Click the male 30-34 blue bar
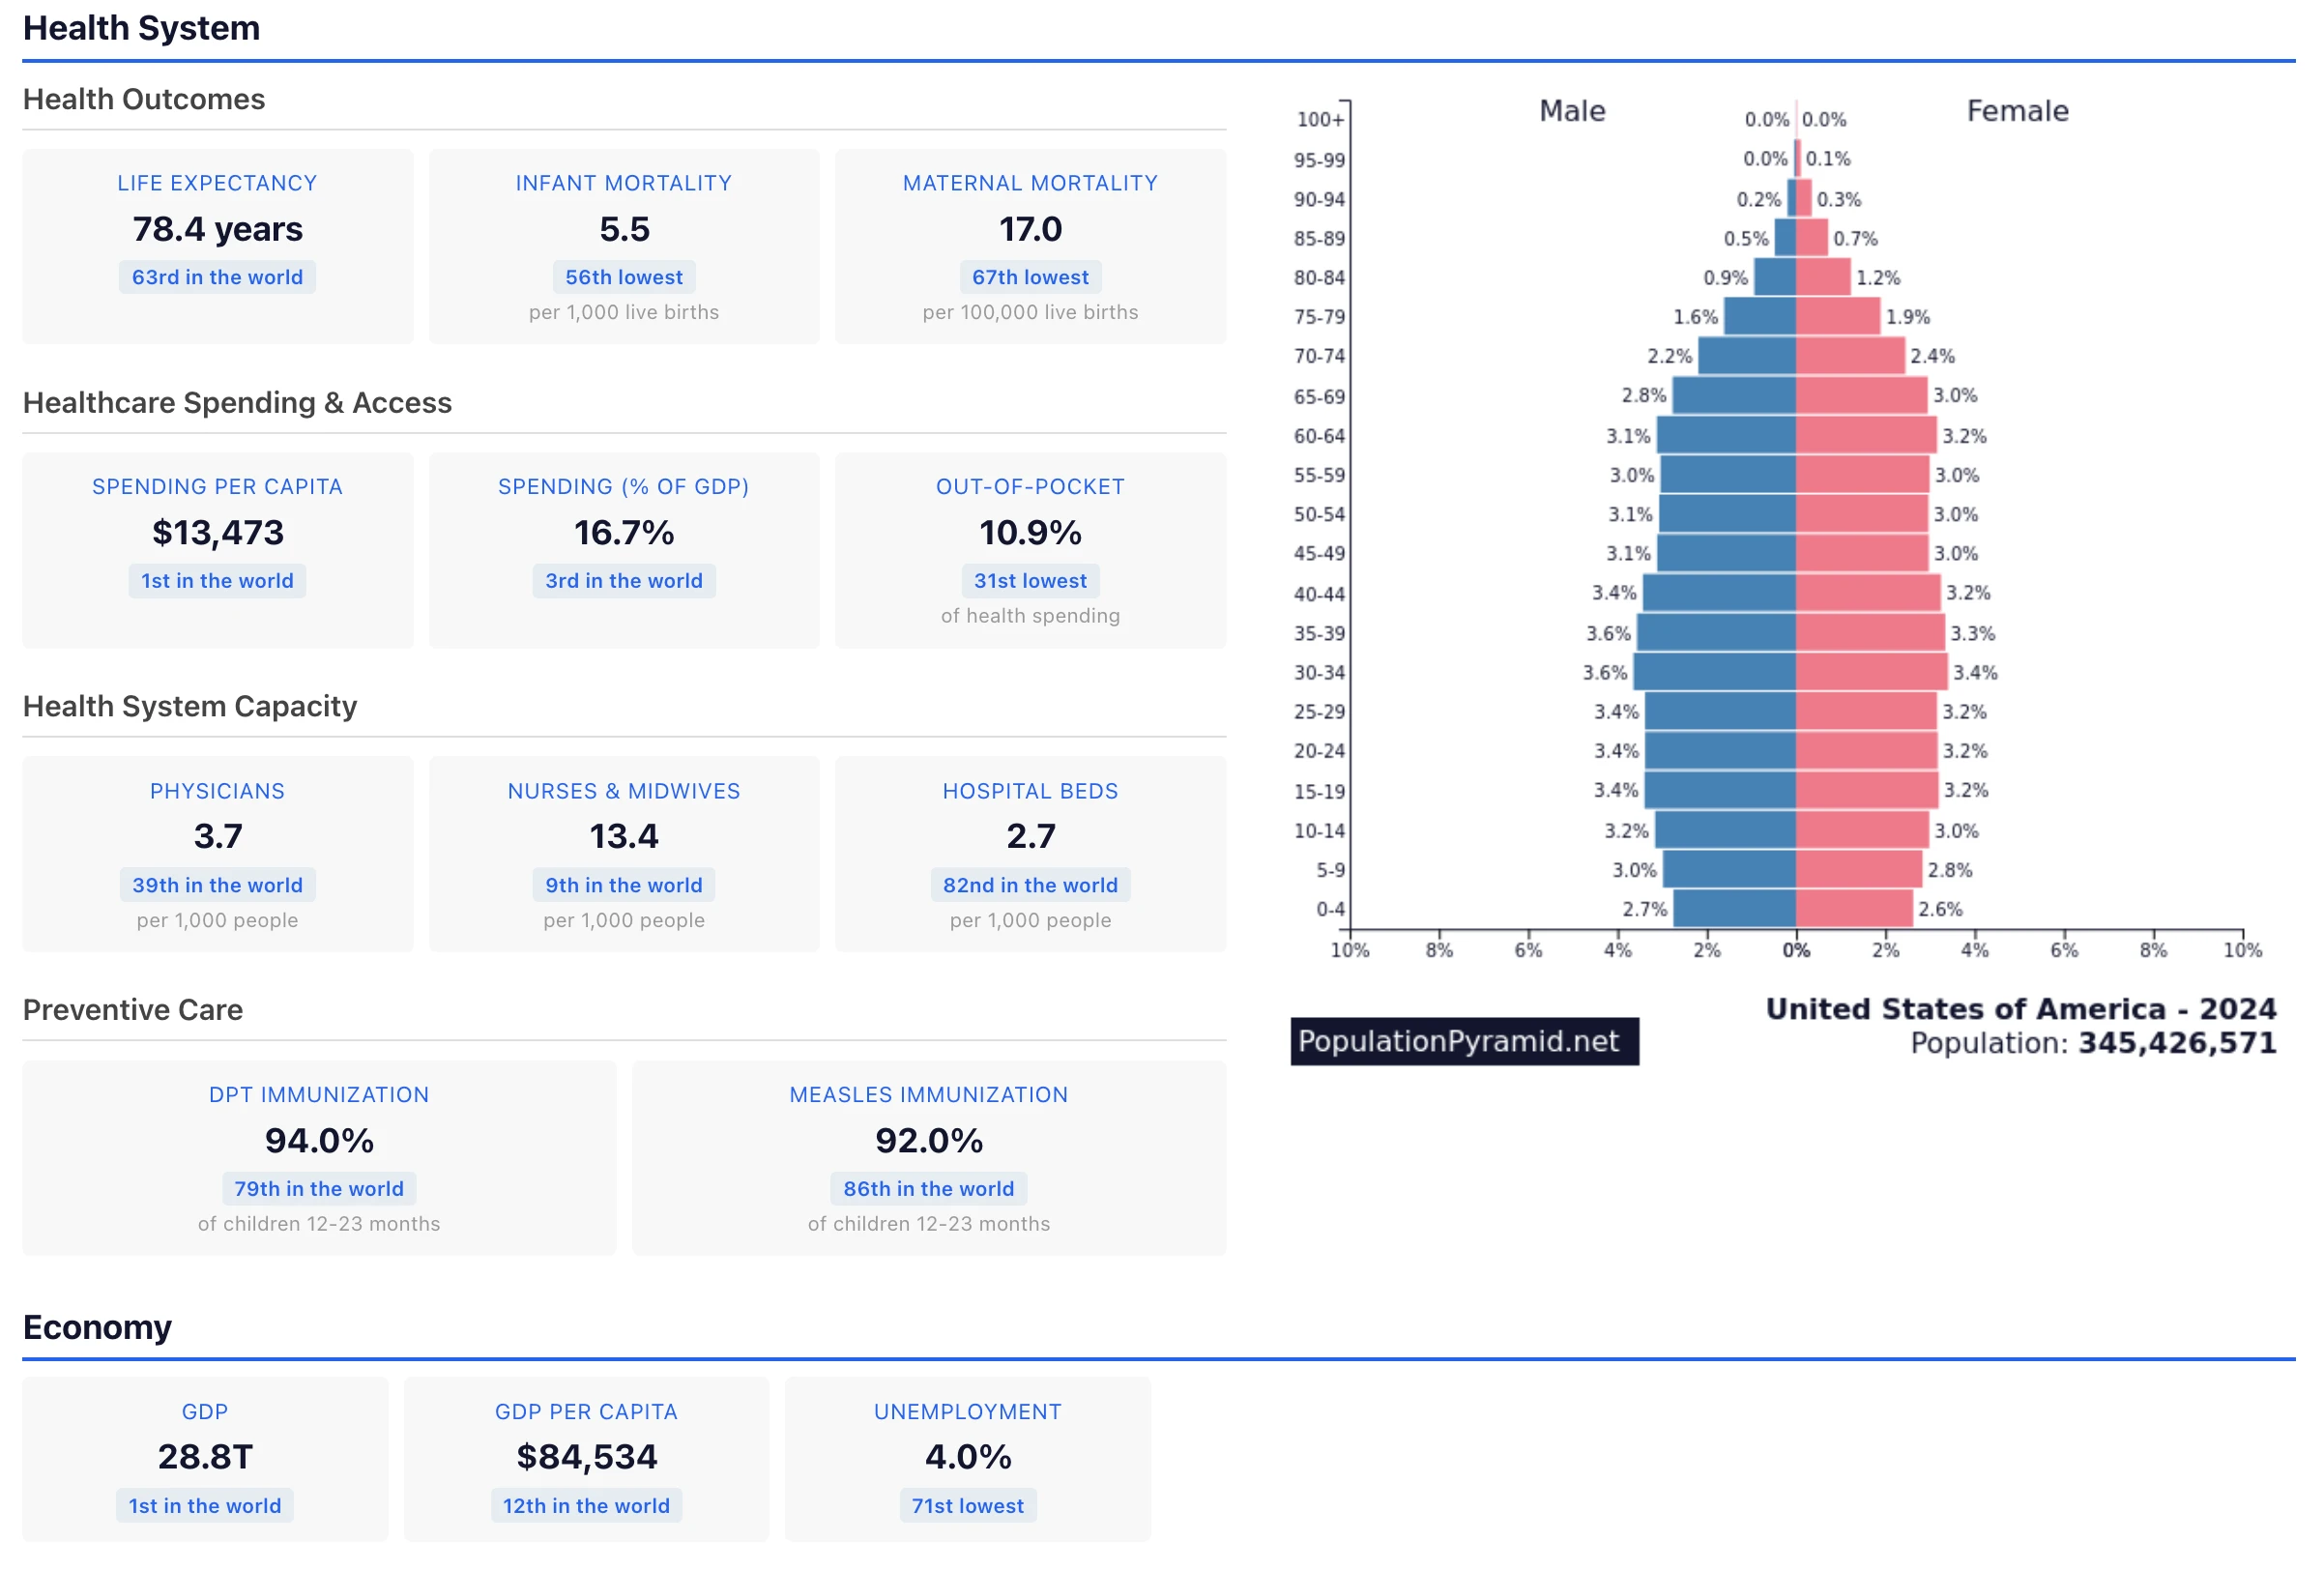Viewport: 2324px width, 1570px height. (x=1714, y=672)
